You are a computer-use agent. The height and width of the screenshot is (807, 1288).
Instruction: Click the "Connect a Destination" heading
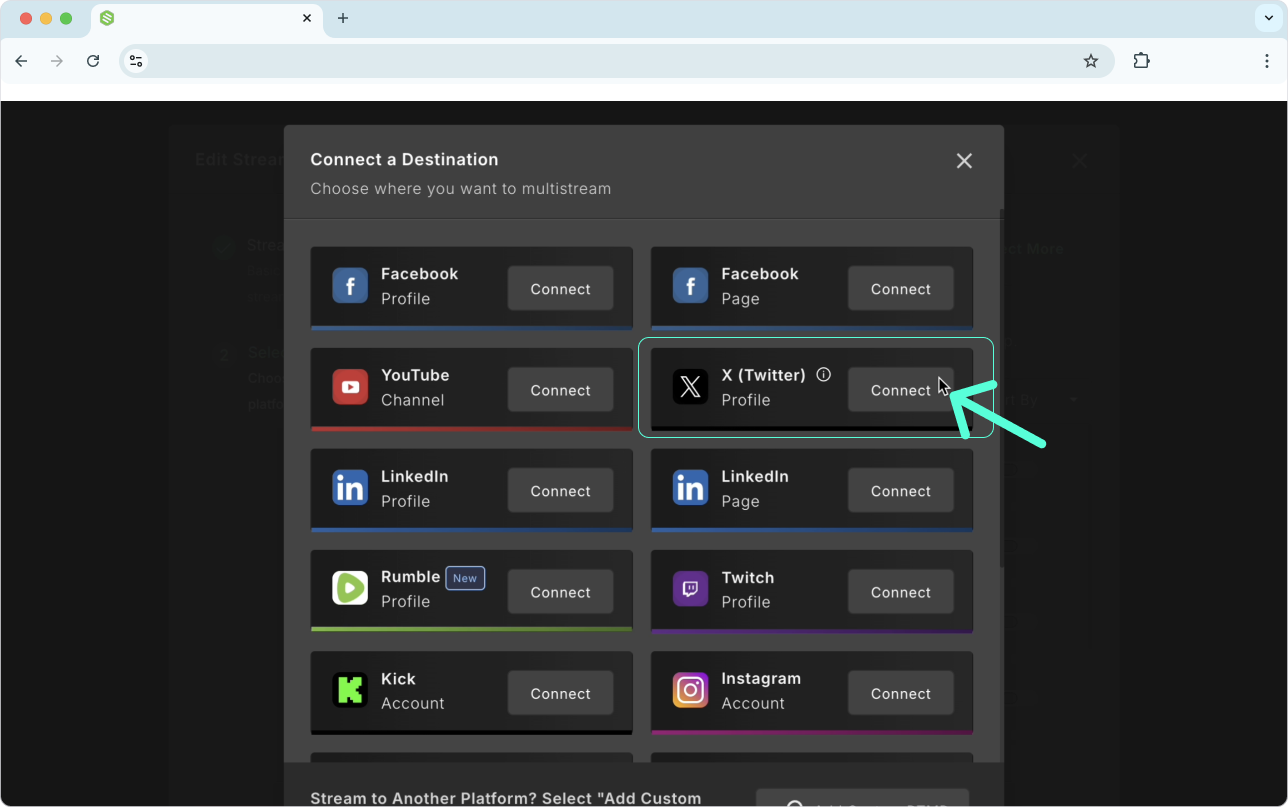coord(404,159)
